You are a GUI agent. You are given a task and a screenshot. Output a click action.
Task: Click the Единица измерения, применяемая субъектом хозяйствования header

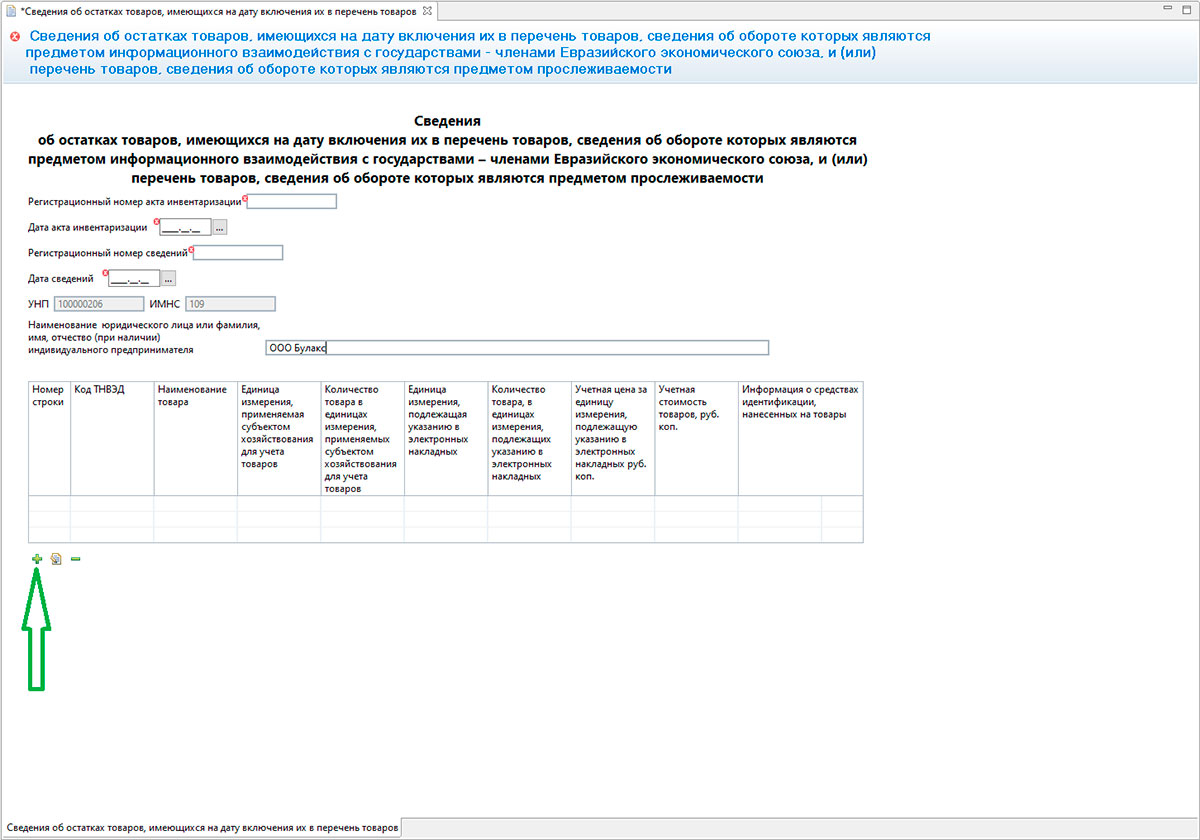(x=279, y=438)
